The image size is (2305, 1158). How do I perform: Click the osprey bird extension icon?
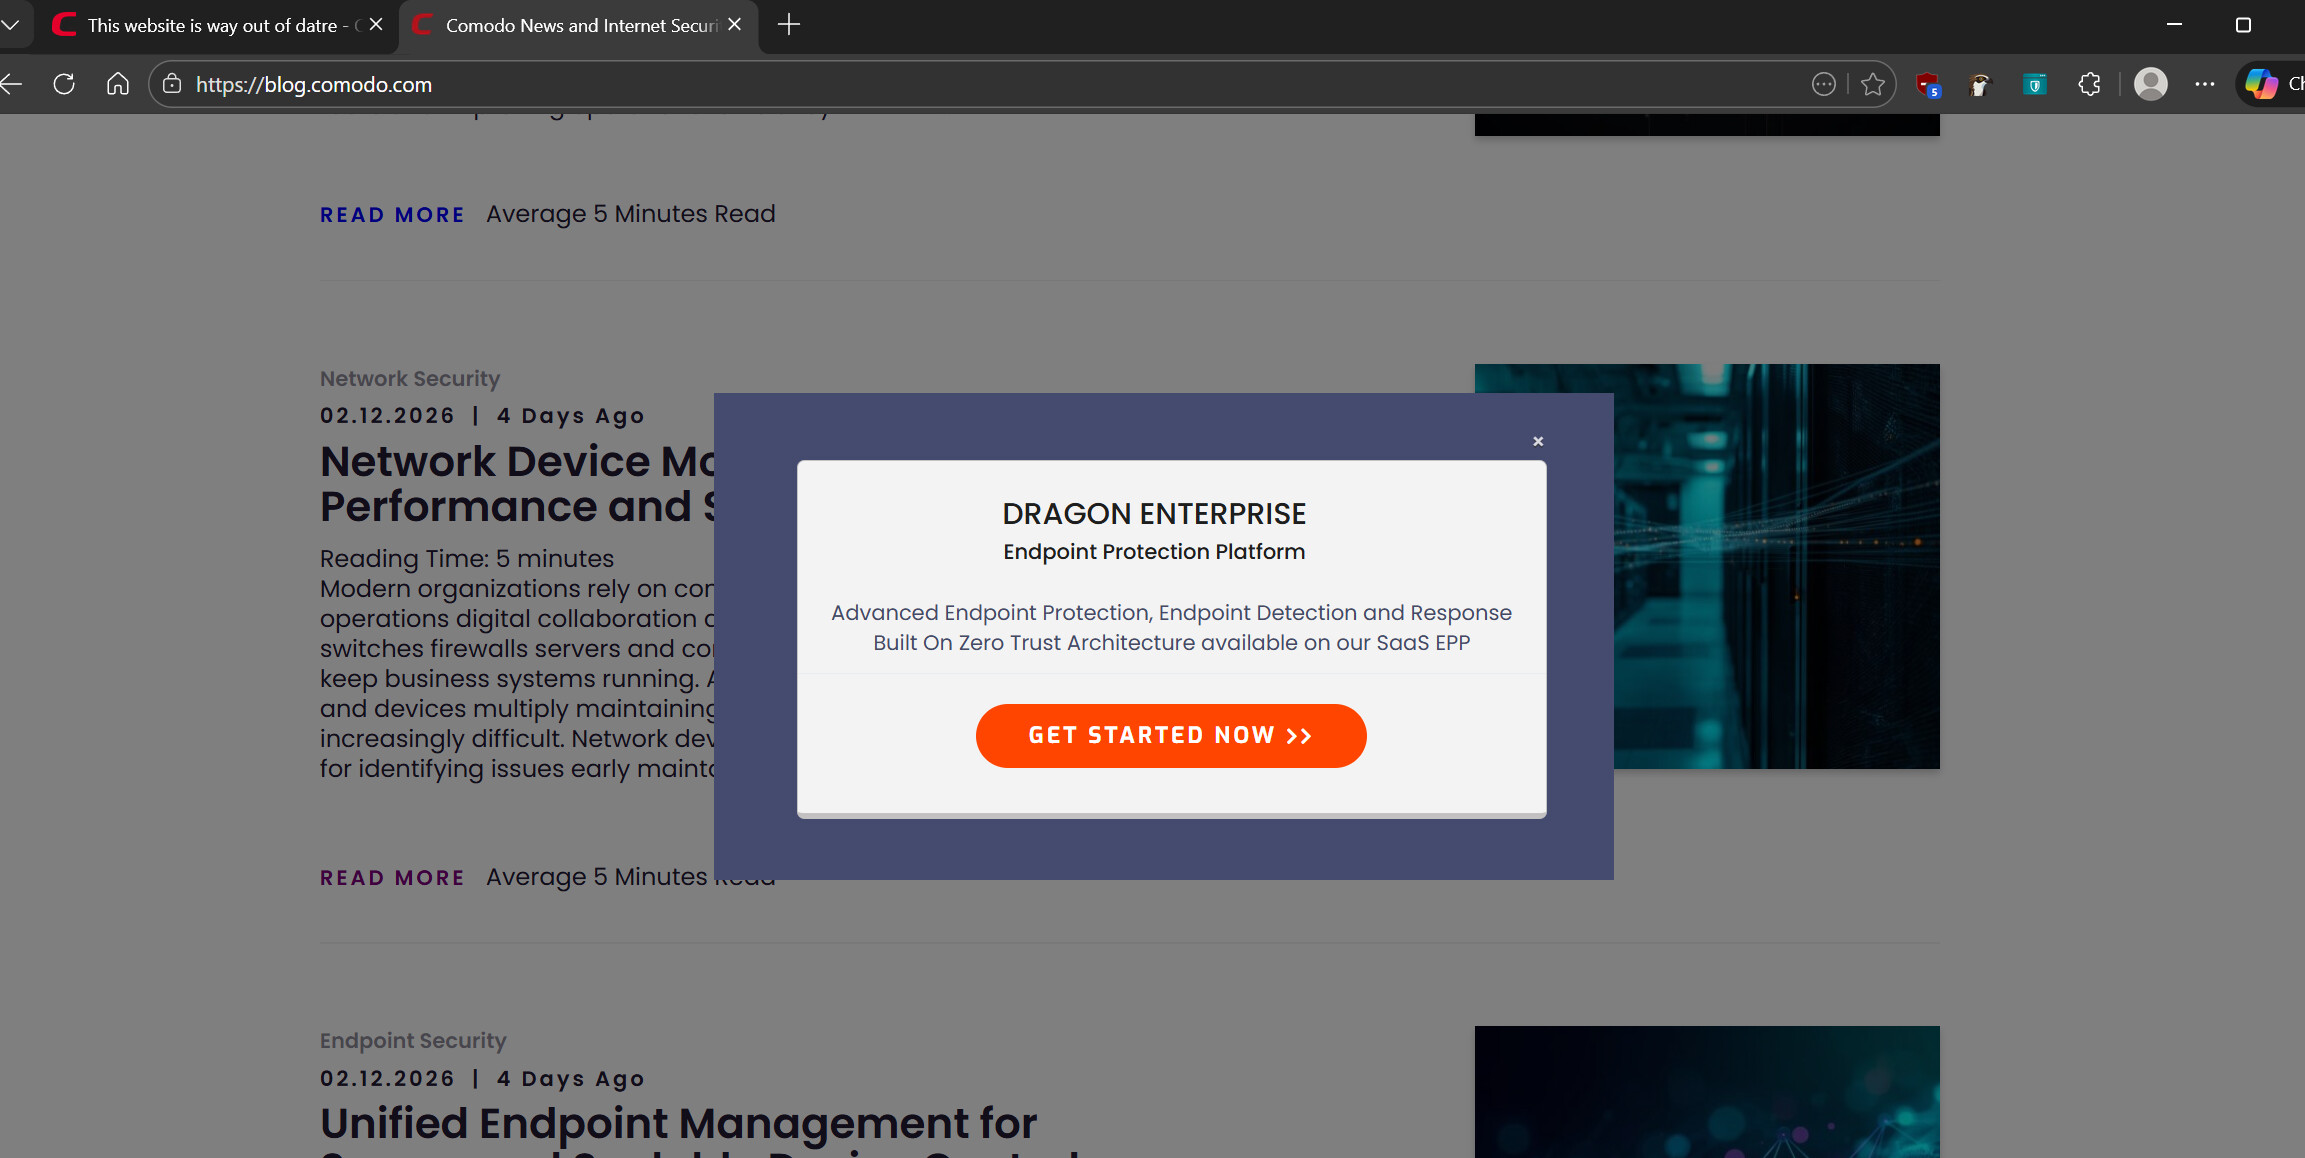coord(1980,85)
